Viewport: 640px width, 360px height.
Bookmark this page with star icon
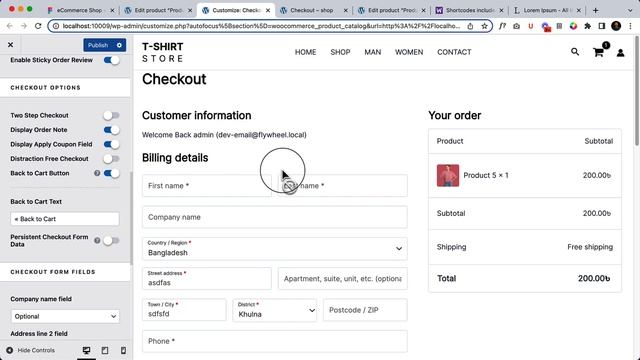coord(484,26)
